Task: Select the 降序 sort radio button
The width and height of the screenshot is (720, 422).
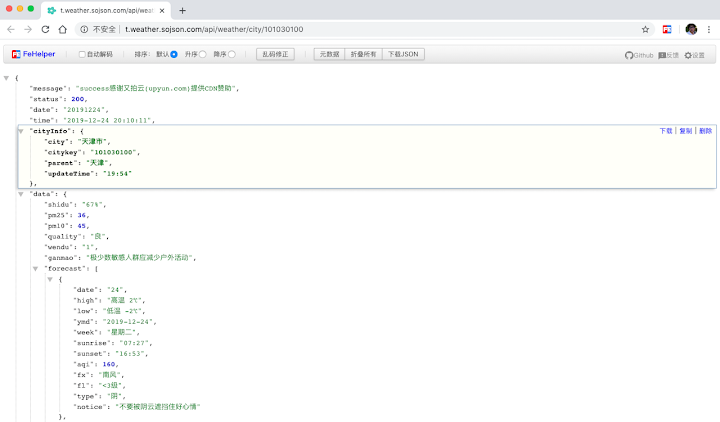Action: [232, 54]
